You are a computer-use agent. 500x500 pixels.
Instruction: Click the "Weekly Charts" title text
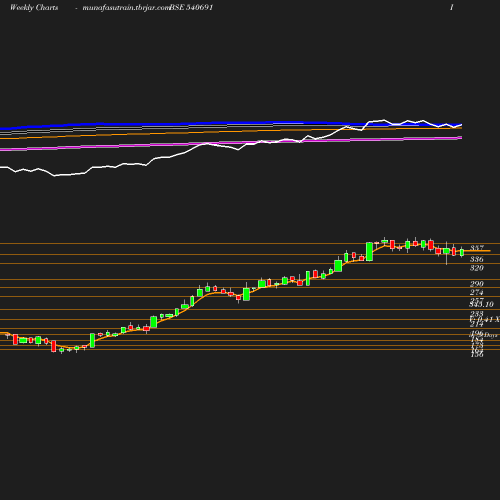[x=34, y=8]
